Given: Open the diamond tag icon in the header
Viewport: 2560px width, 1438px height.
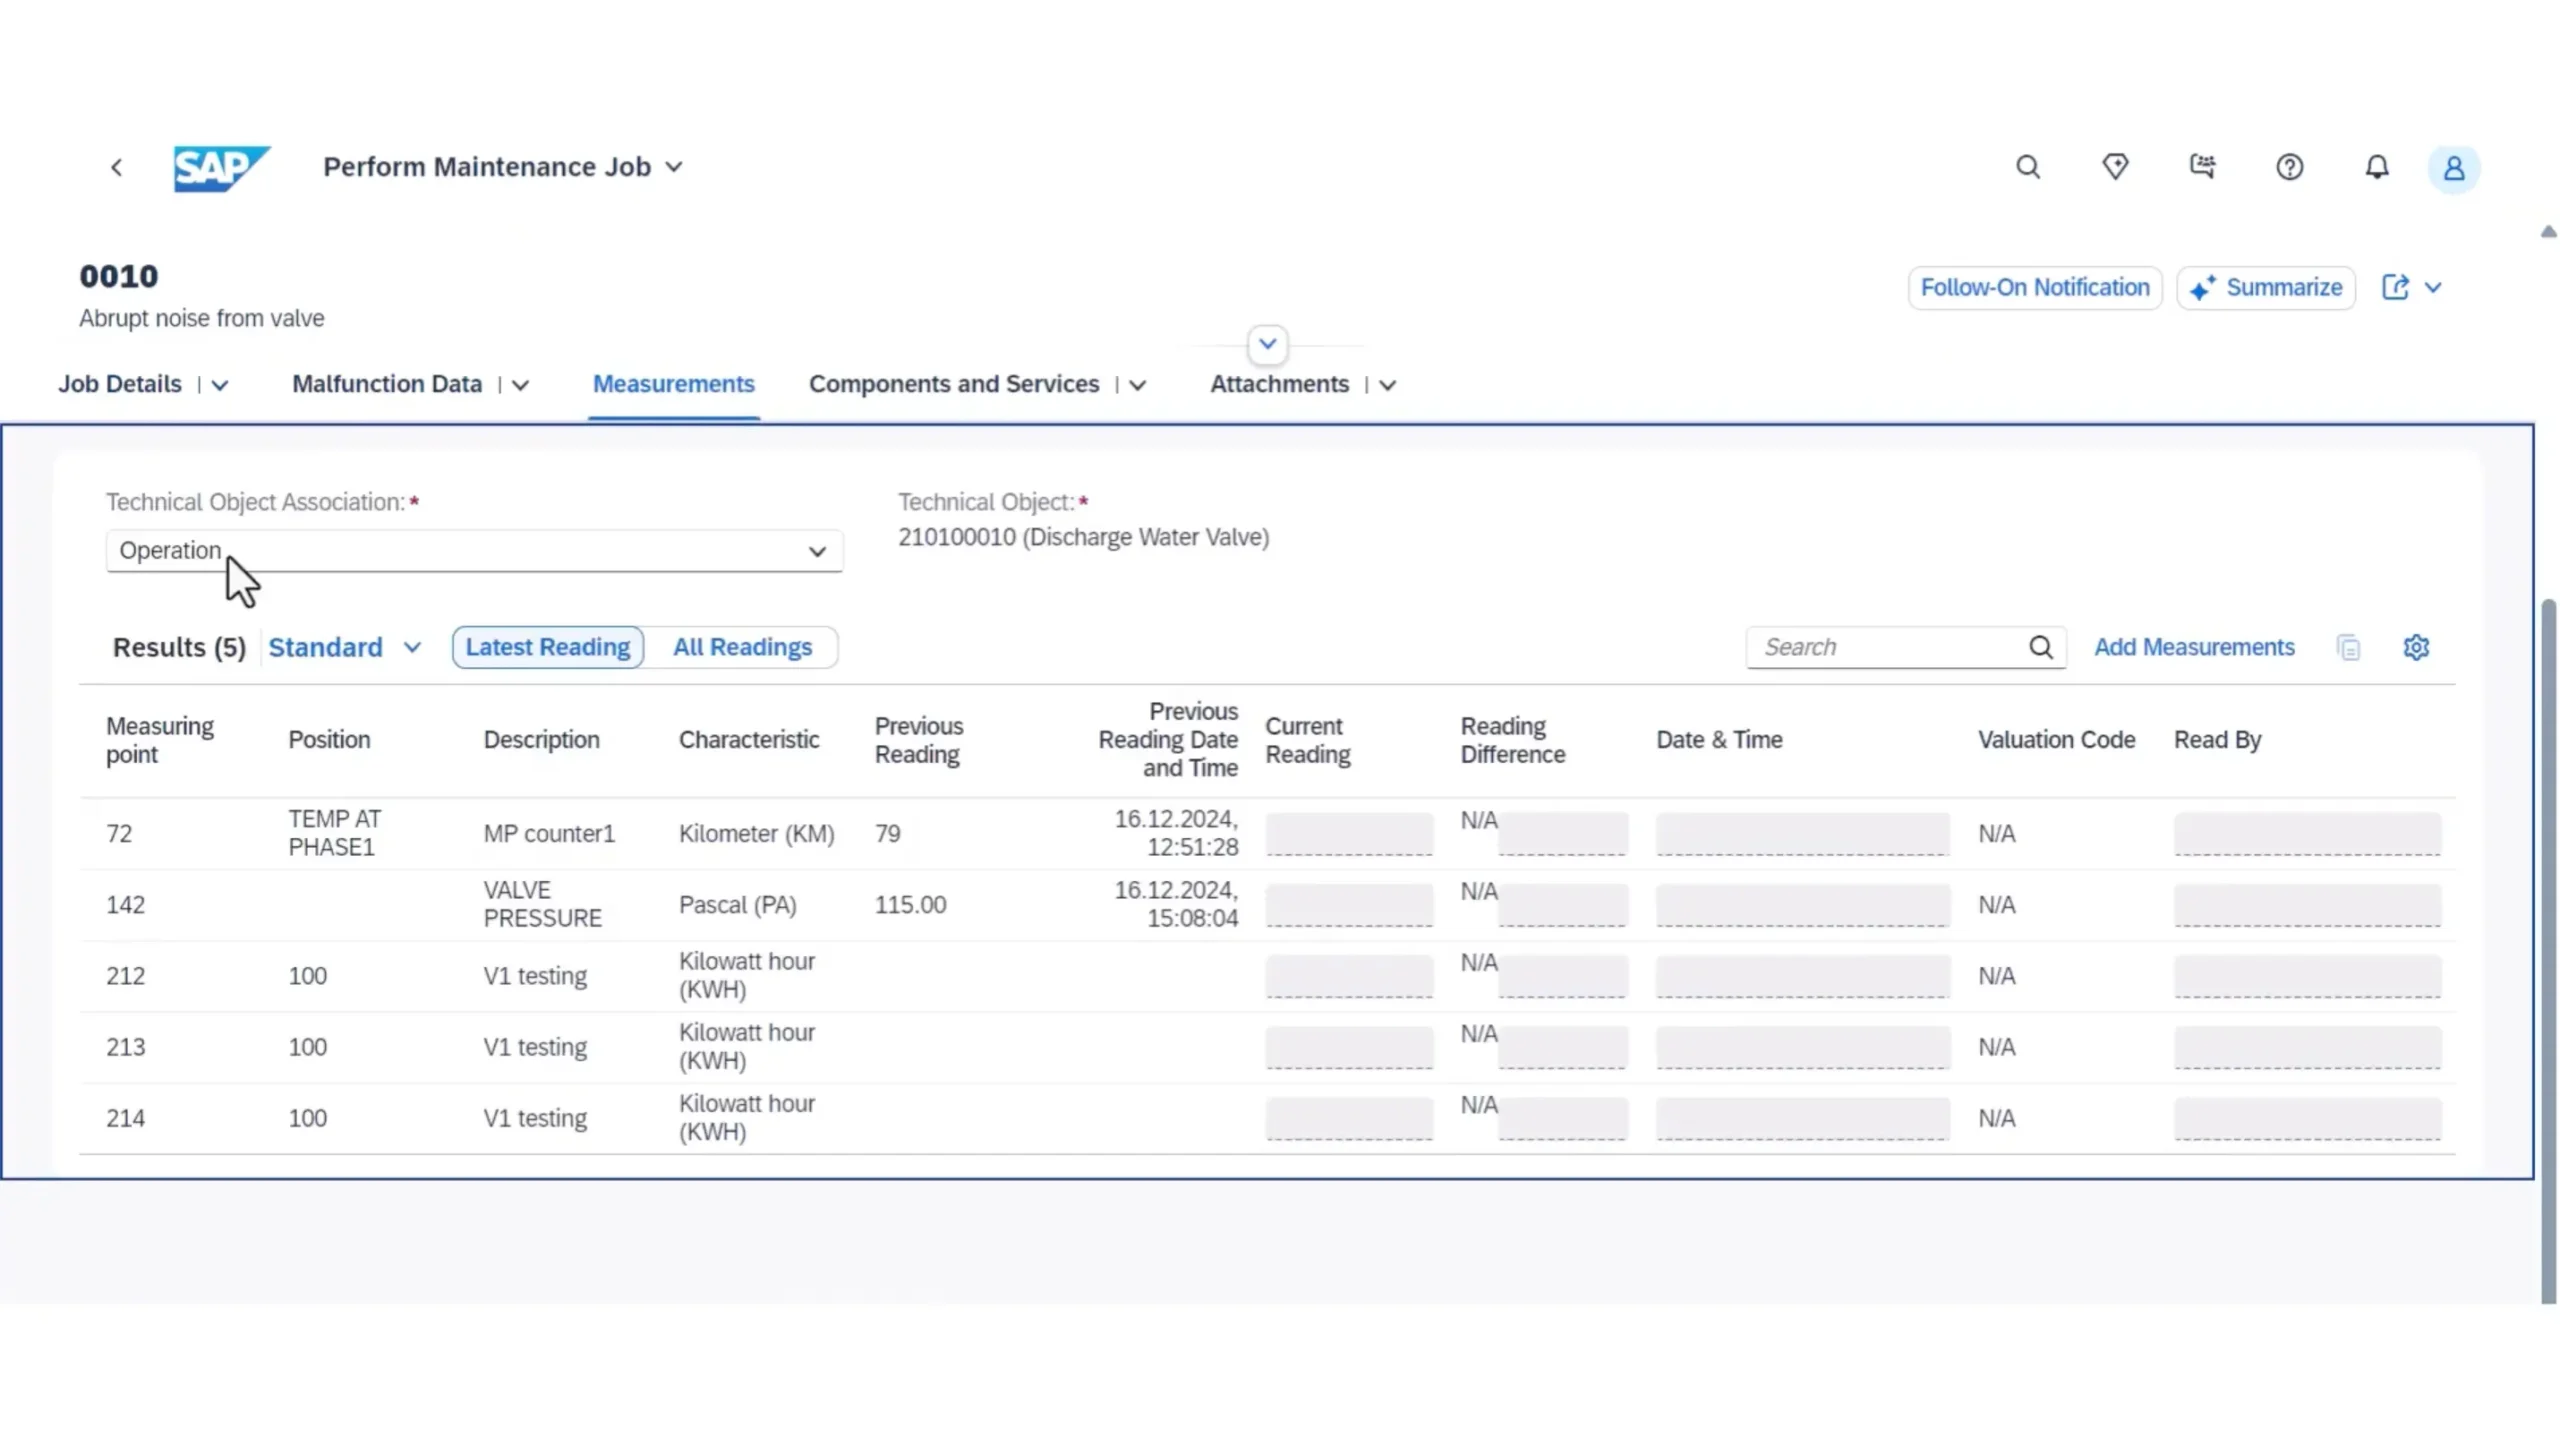Looking at the screenshot, I should [x=2114, y=167].
